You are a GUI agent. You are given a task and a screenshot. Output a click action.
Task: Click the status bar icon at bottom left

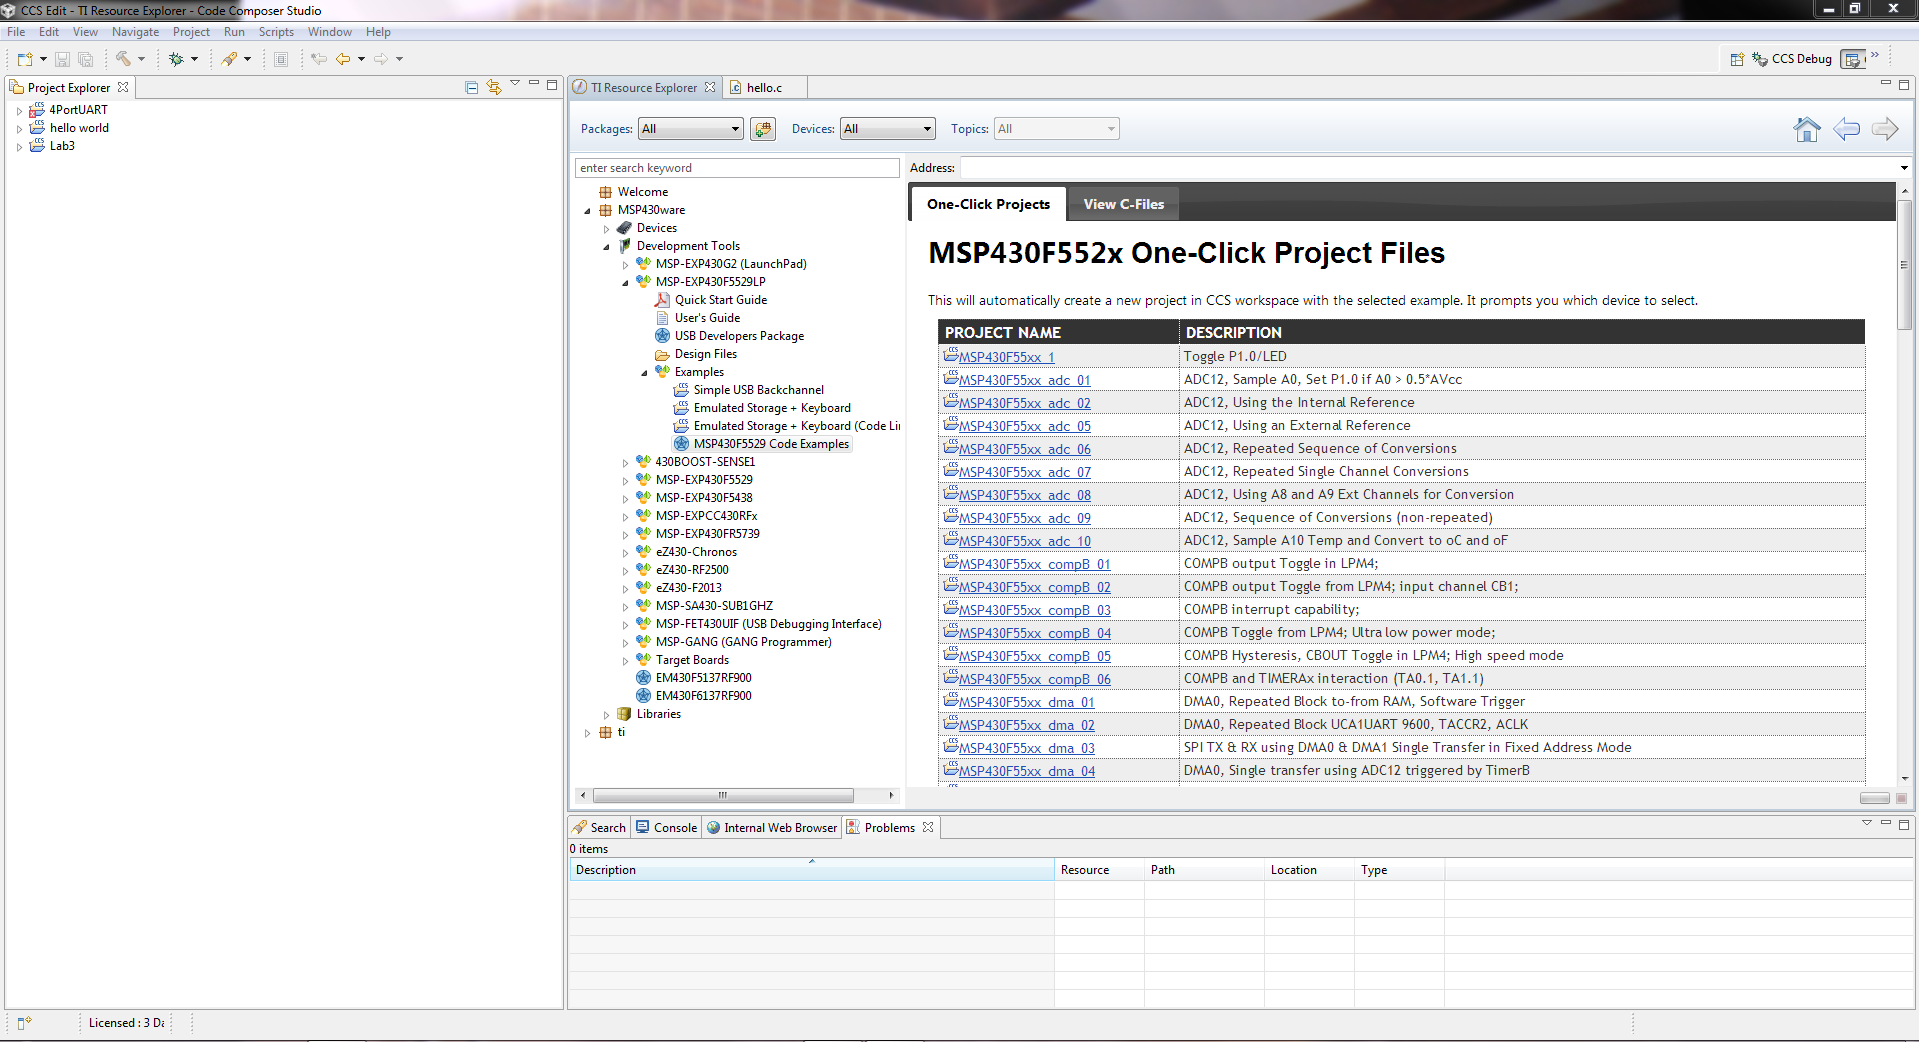click(x=25, y=1023)
